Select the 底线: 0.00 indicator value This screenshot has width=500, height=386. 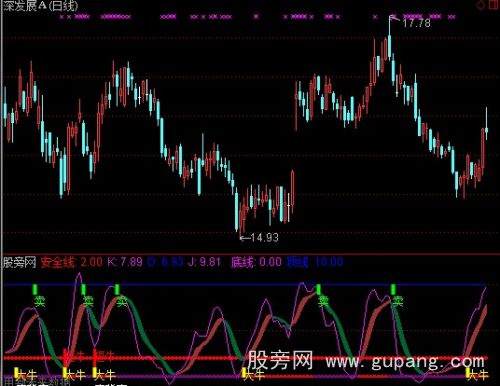[x=256, y=262]
